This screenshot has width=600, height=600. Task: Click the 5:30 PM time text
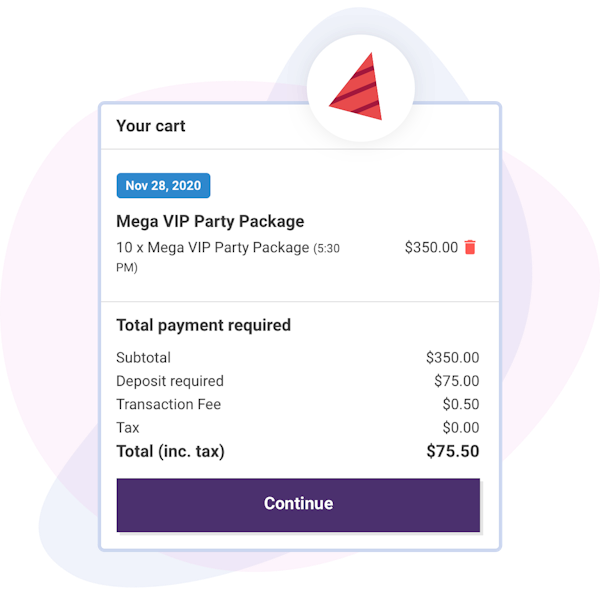(x=228, y=258)
